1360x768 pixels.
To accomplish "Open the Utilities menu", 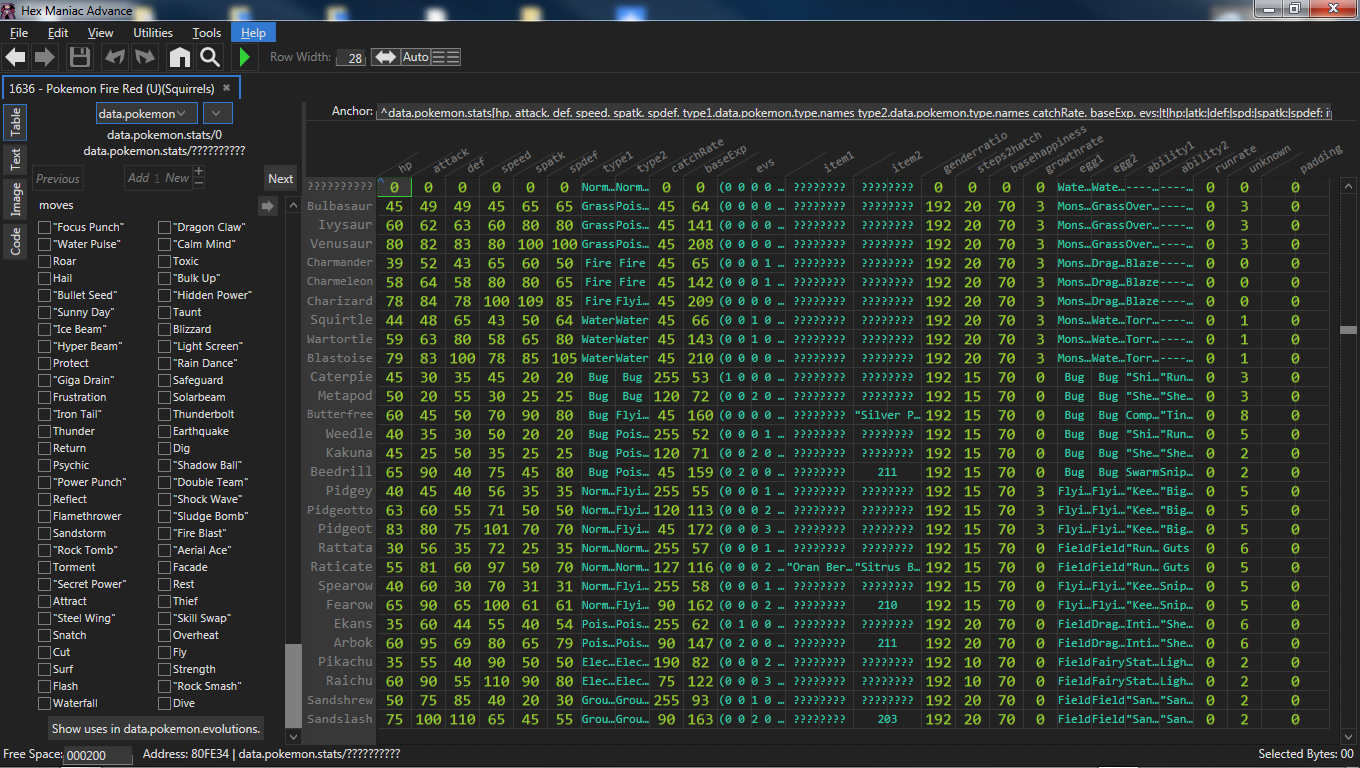I will pyautogui.click(x=153, y=33).
